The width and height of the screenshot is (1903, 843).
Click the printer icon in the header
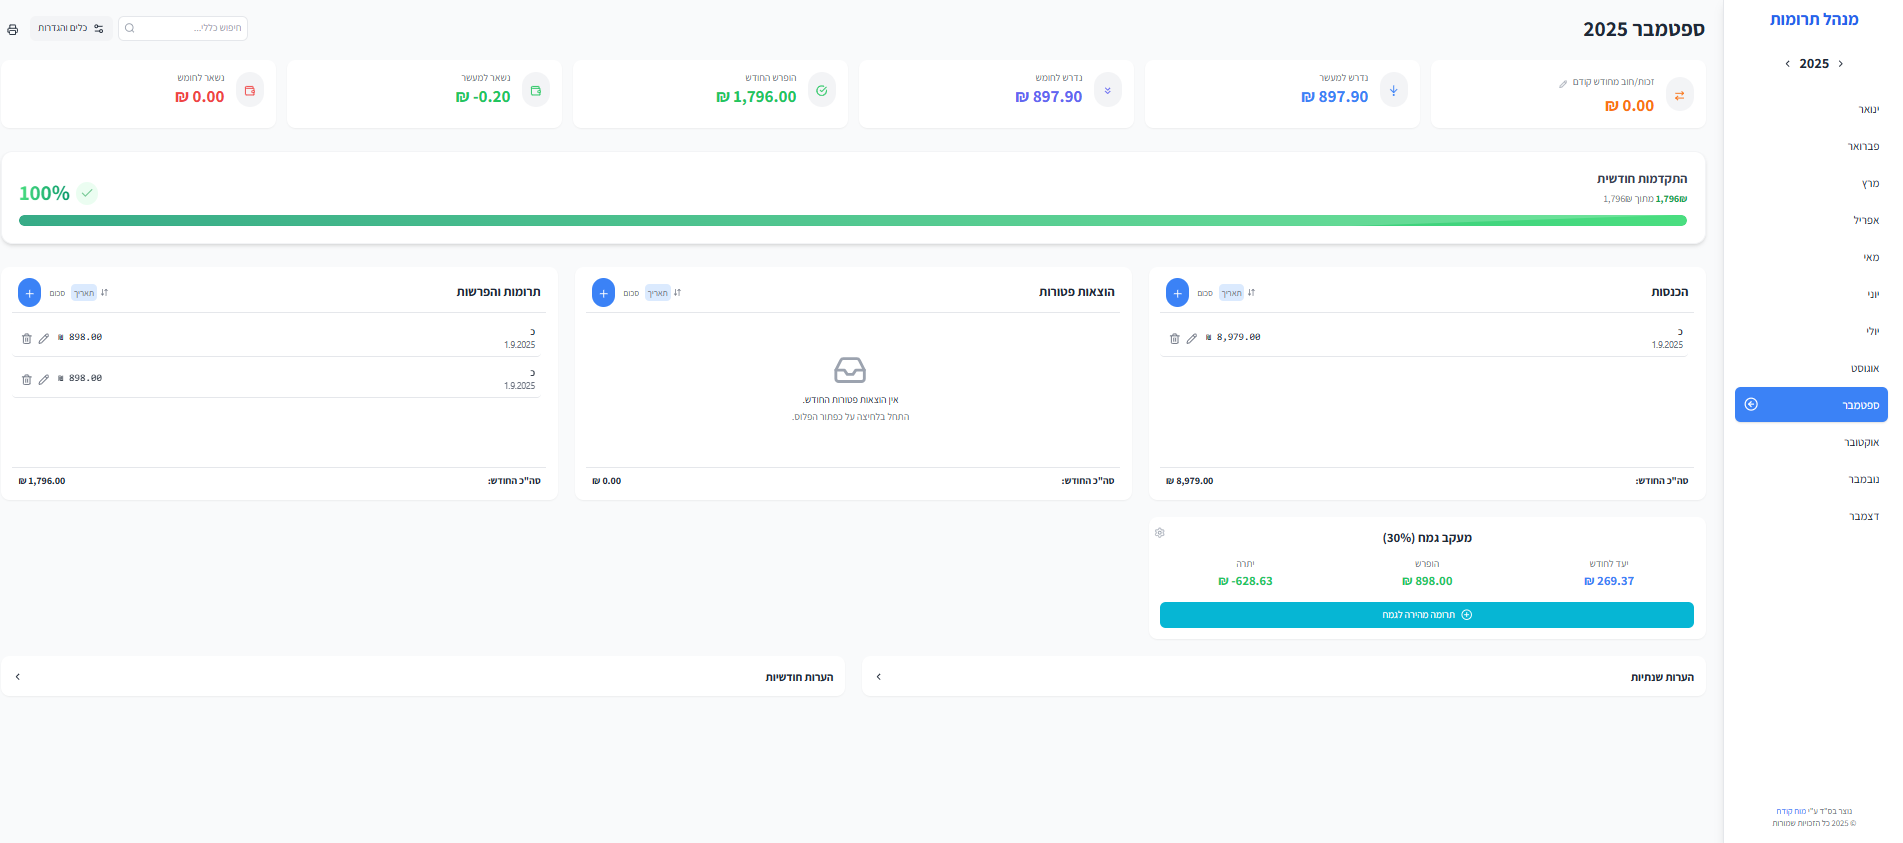point(12,29)
